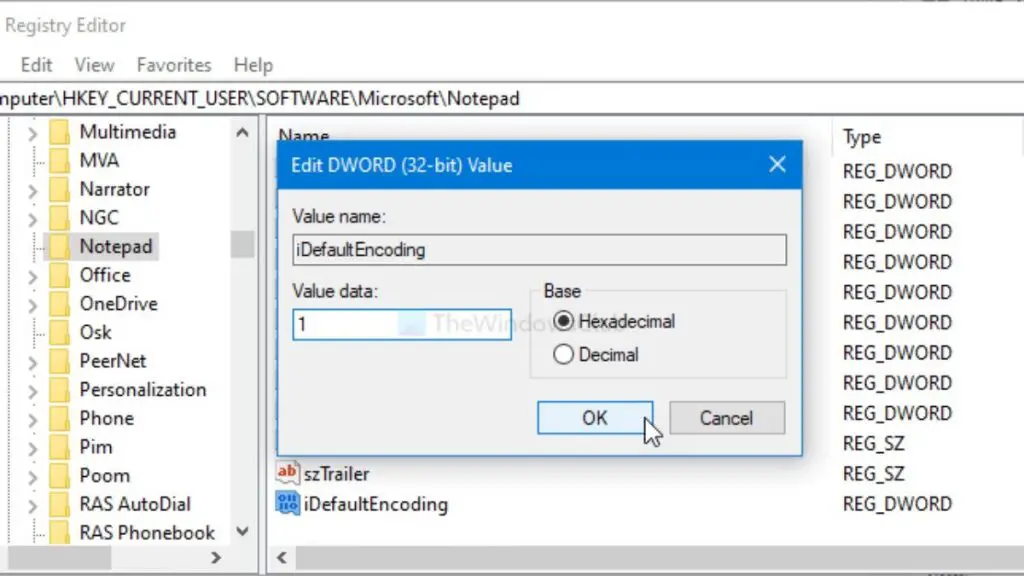Image resolution: width=1024 pixels, height=576 pixels.
Task: Close the Edit DWORD dialog
Action: point(777,165)
